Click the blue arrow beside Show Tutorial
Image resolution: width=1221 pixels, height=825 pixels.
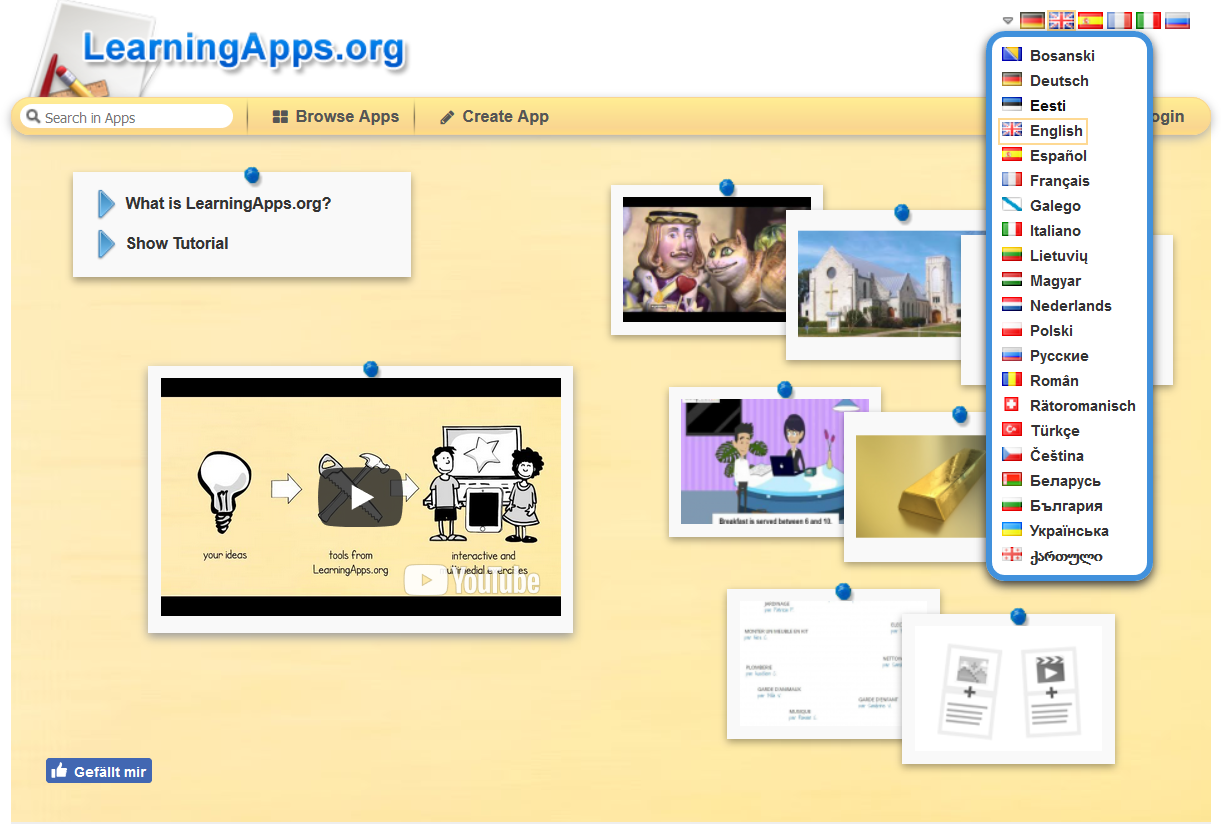pos(106,244)
